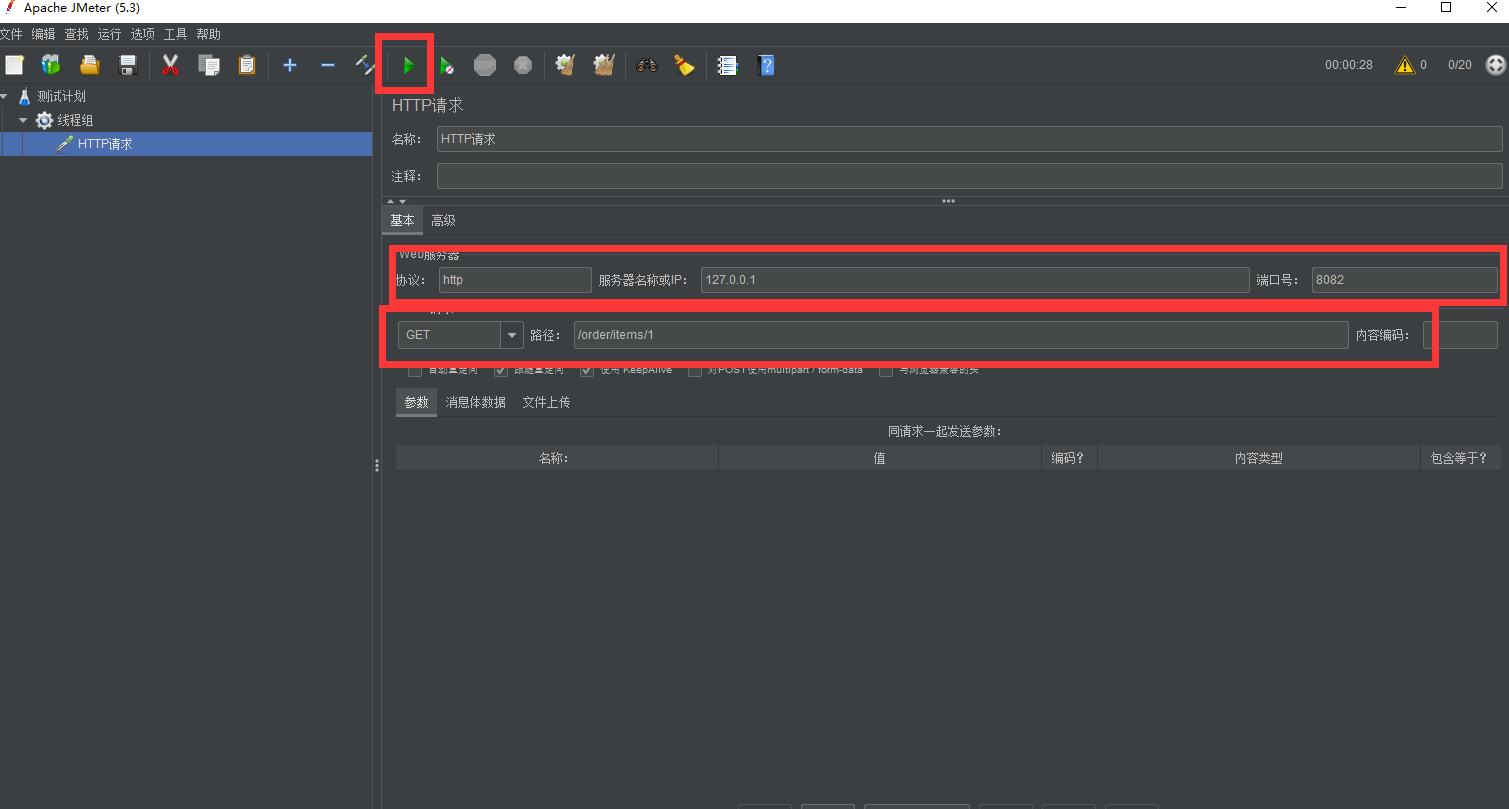Select the 线程组 node in the tree
This screenshot has height=809, width=1509.
tap(75, 120)
